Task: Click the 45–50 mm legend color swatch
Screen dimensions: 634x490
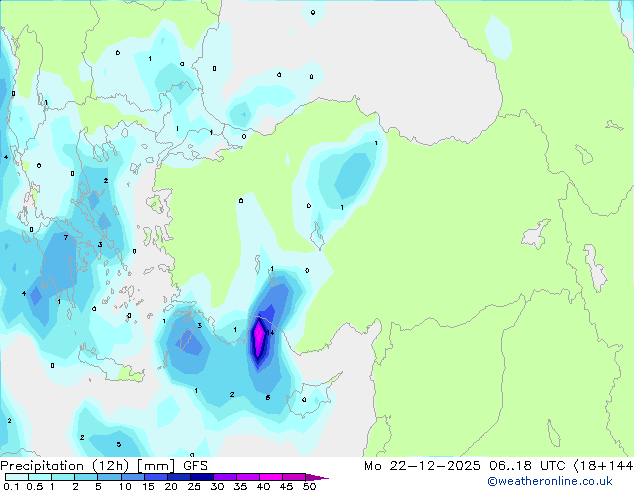Action: point(294,477)
